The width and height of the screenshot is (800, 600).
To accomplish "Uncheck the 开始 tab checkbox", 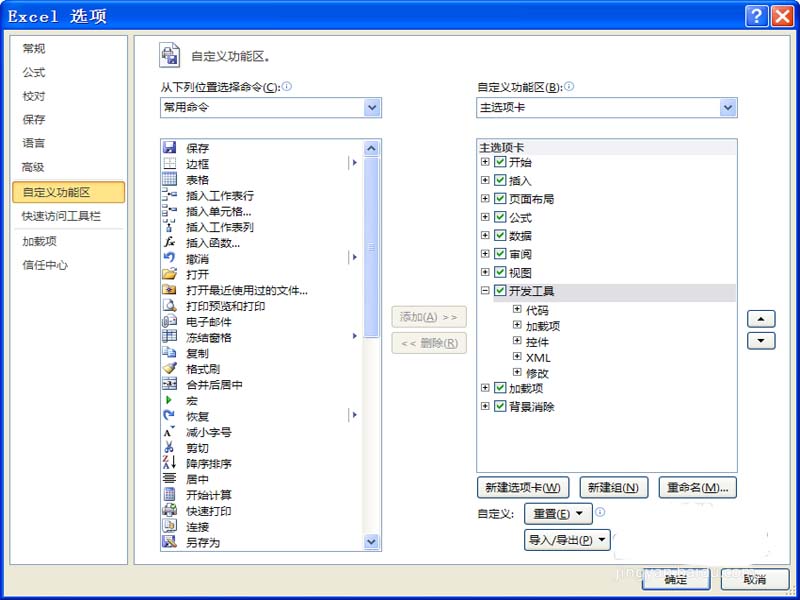I will click(x=500, y=162).
